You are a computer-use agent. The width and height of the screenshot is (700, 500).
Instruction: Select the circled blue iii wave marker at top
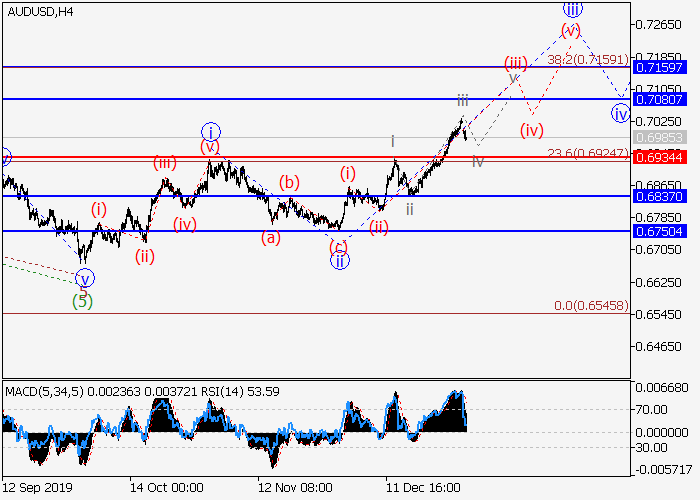pyautogui.click(x=572, y=9)
